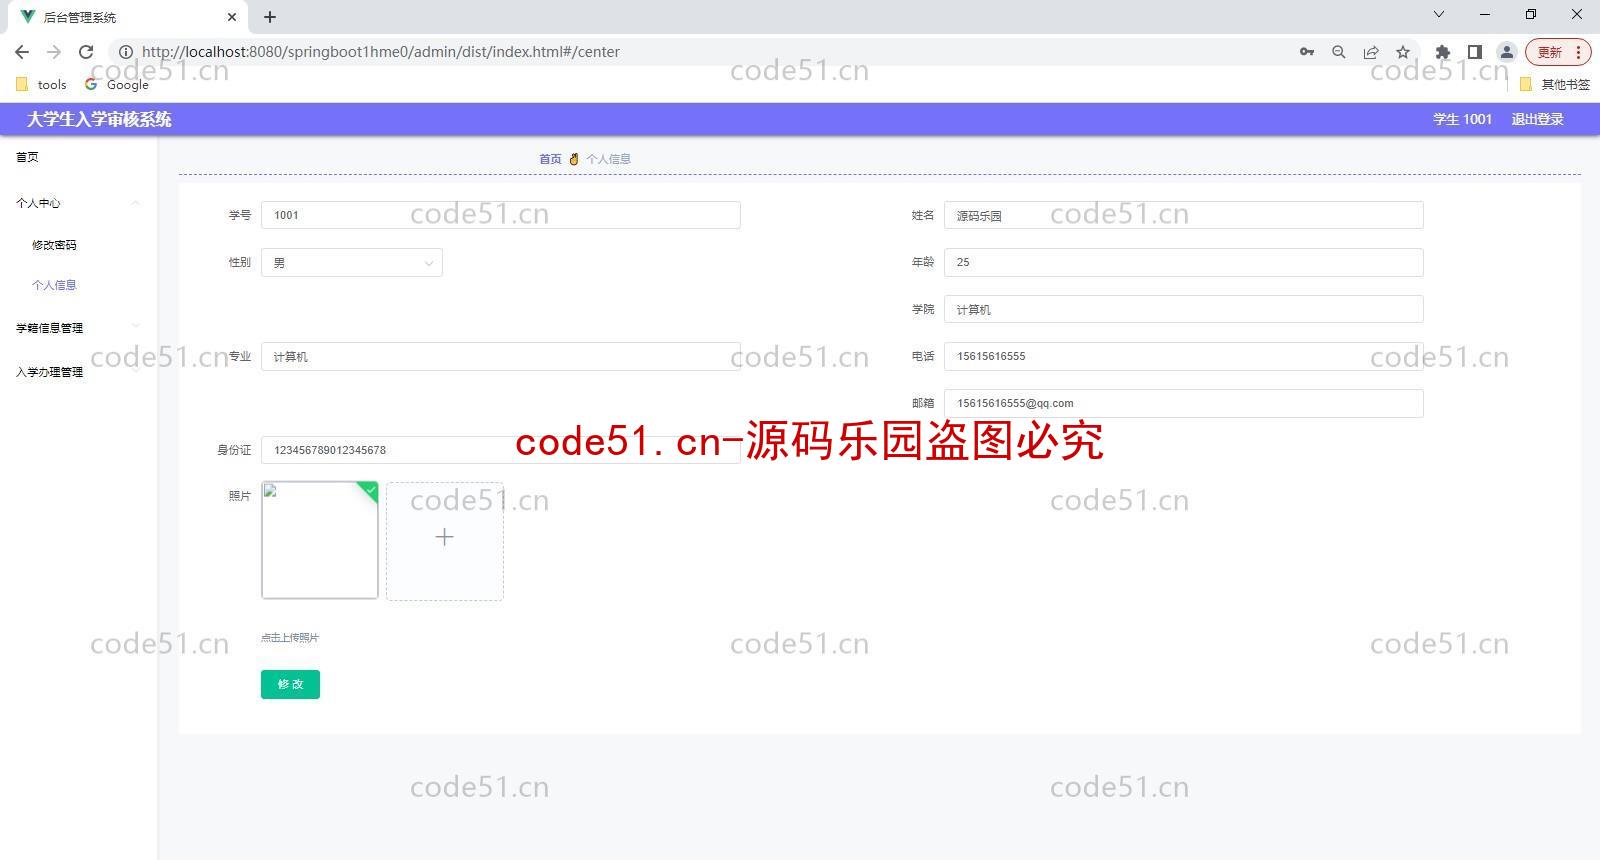Click the uploaded photo thumbnail
This screenshot has width=1600, height=860.
point(320,540)
